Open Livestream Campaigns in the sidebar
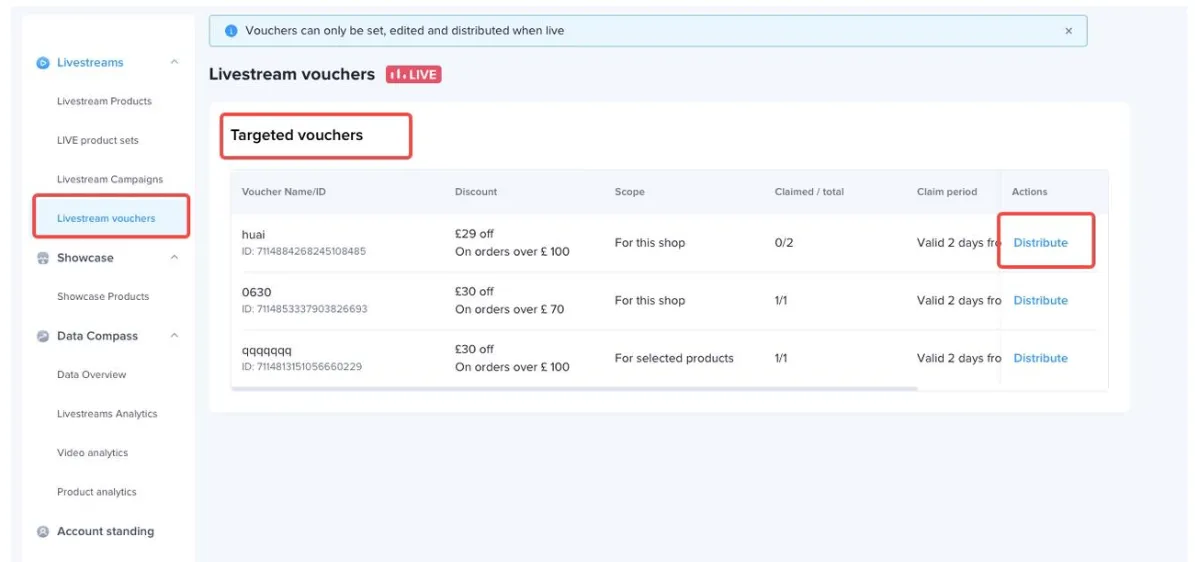Image resolution: width=1195 pixels, height=562 pixels. click(x=110, y=179)
